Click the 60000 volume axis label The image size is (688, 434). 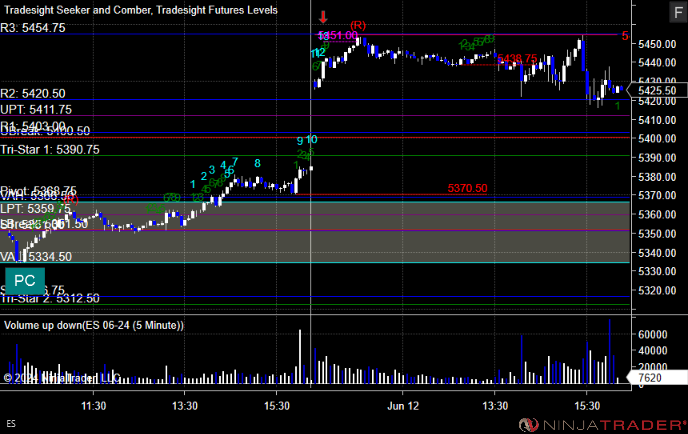click(652, 334)
